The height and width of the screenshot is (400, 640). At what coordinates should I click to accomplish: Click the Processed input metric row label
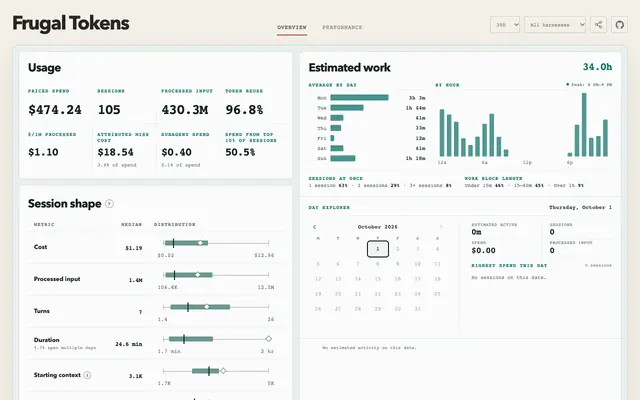click(57, 279)
